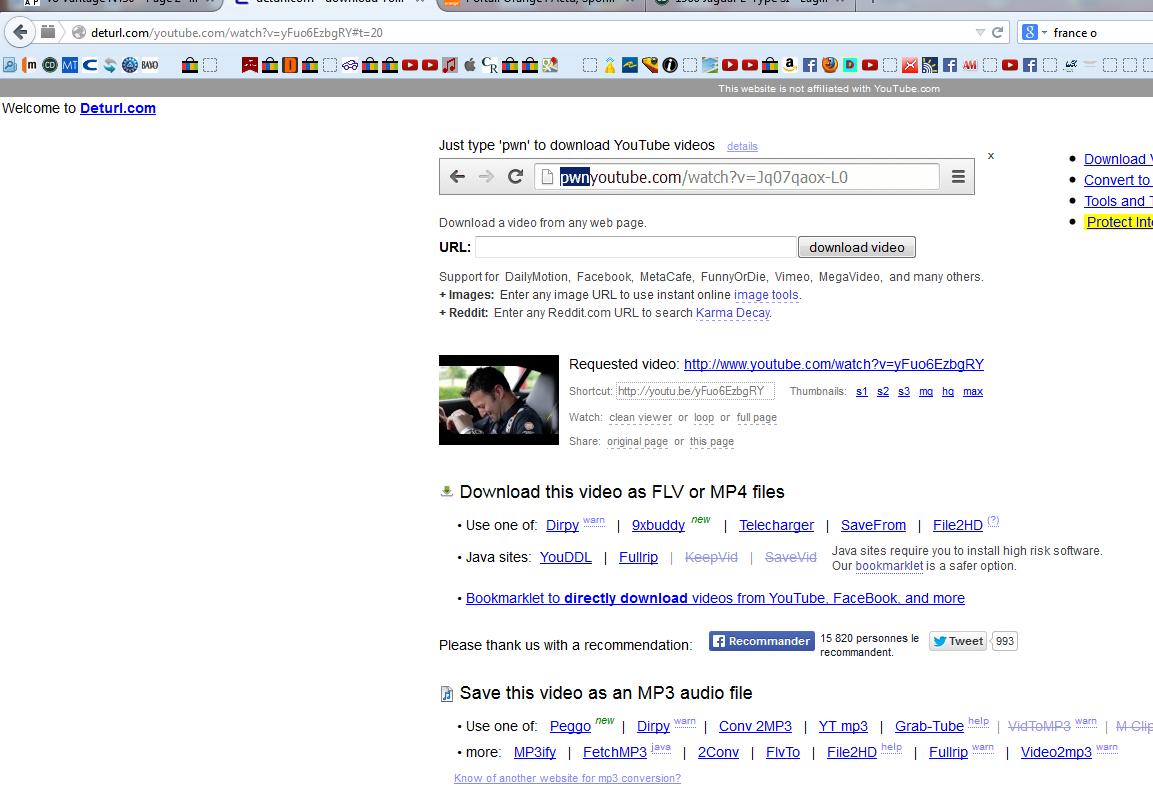Open the address bar history dropdown arrow
Image resolution: width=1153 pixels, height=788 pixels.
(x=979, y=32)
